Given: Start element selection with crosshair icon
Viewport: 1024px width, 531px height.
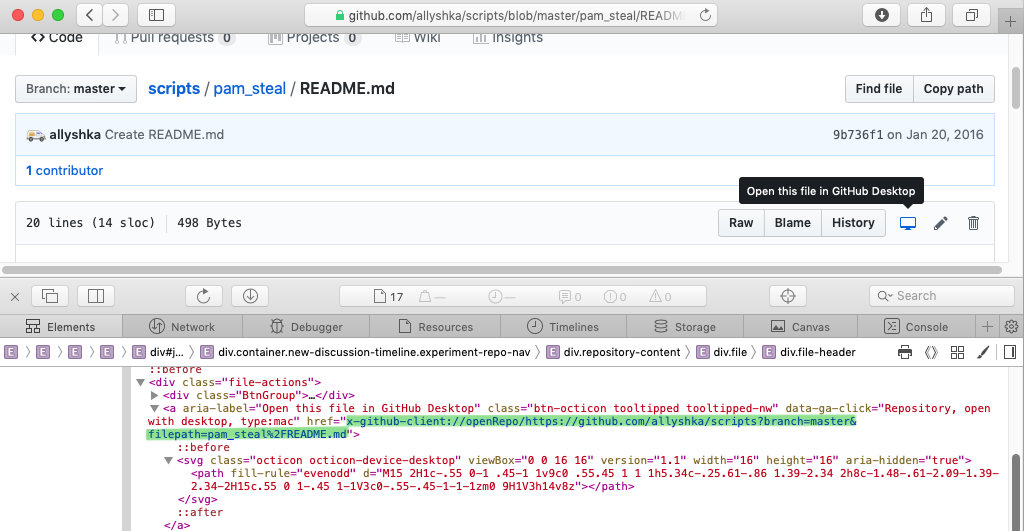Looking at the screenshot, I should (787, 296).
